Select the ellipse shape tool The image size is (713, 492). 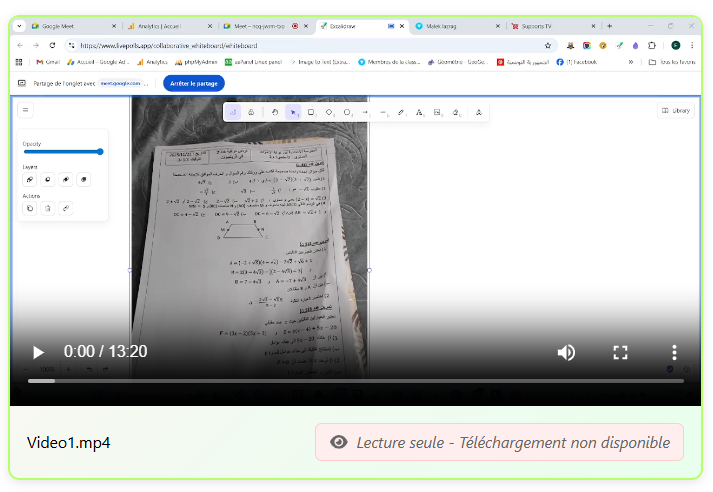(347, 113)
